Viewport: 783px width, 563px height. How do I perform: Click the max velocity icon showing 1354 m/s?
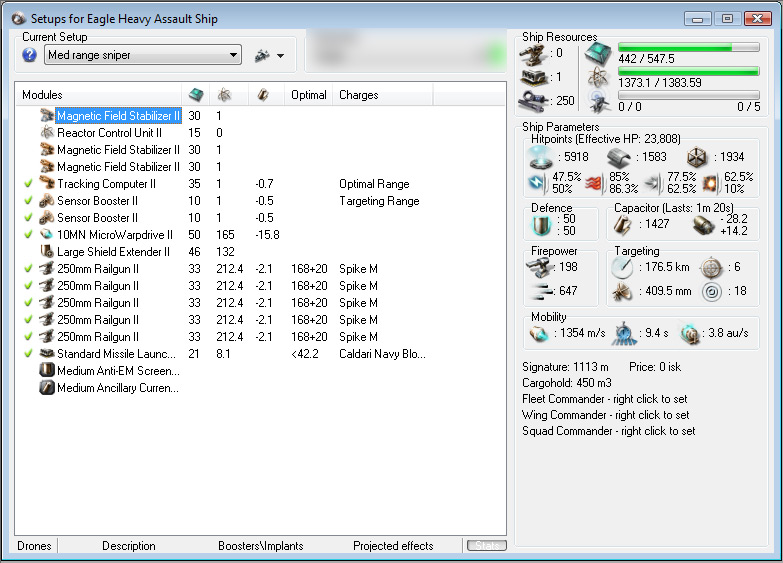(540, 334)
